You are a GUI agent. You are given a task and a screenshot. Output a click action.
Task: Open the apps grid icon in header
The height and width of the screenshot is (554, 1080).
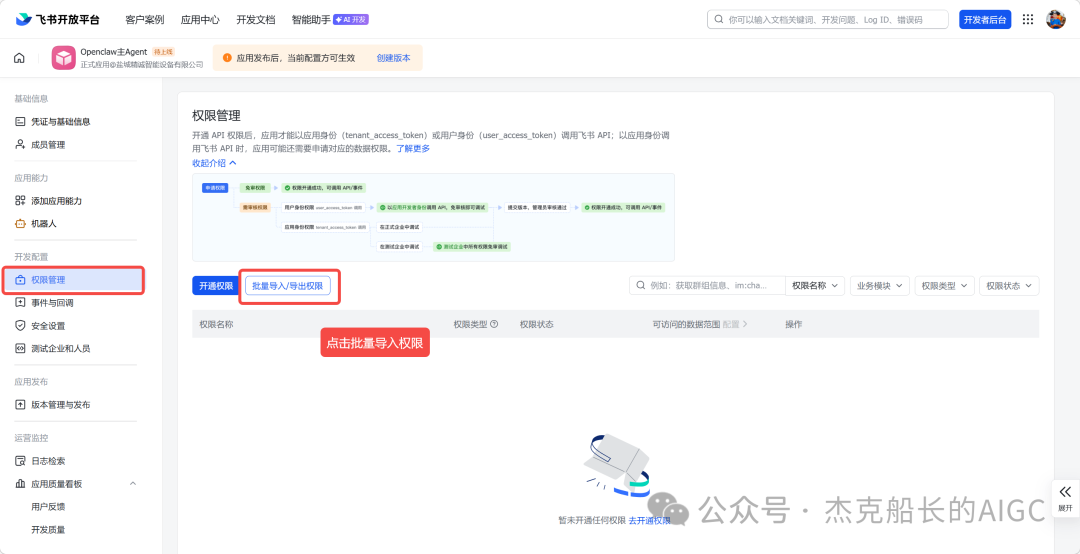coord(1028,19)
